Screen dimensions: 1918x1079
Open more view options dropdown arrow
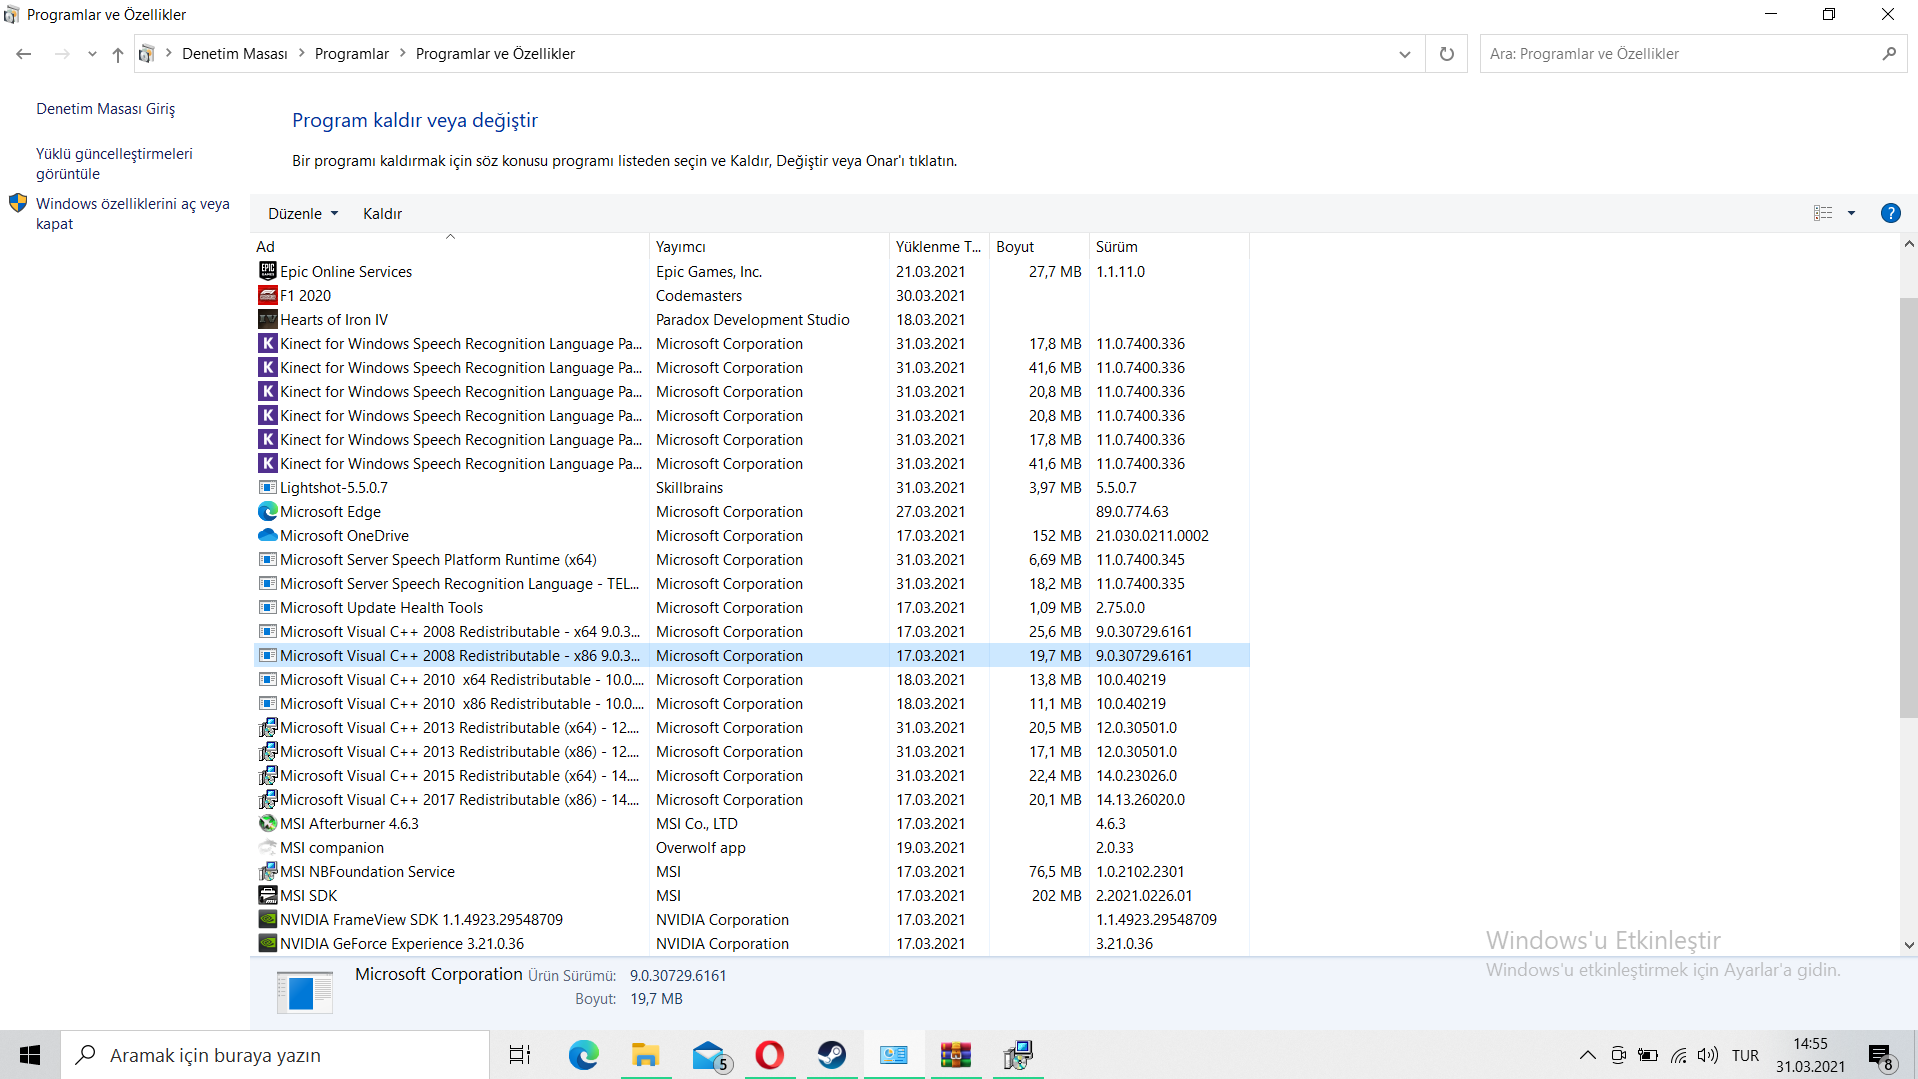pyautogui.click(x=1851, y=213)
